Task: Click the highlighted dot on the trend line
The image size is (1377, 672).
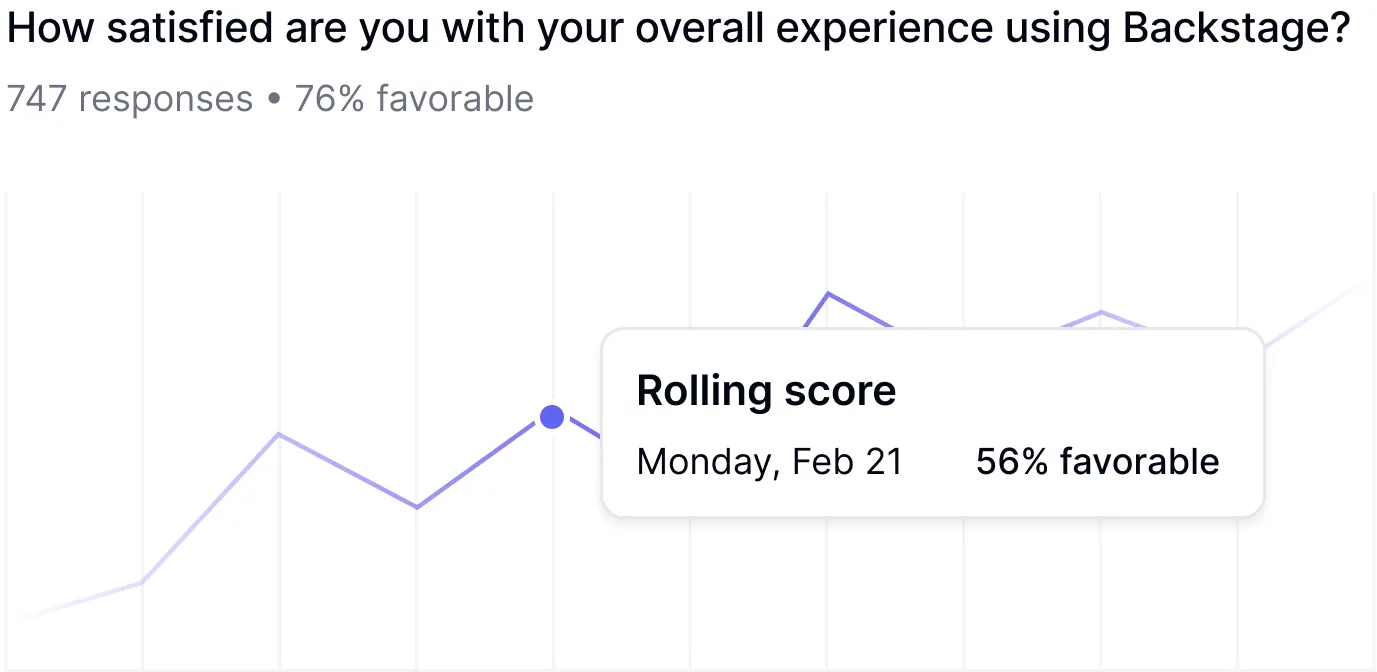Action: [552, 417]
